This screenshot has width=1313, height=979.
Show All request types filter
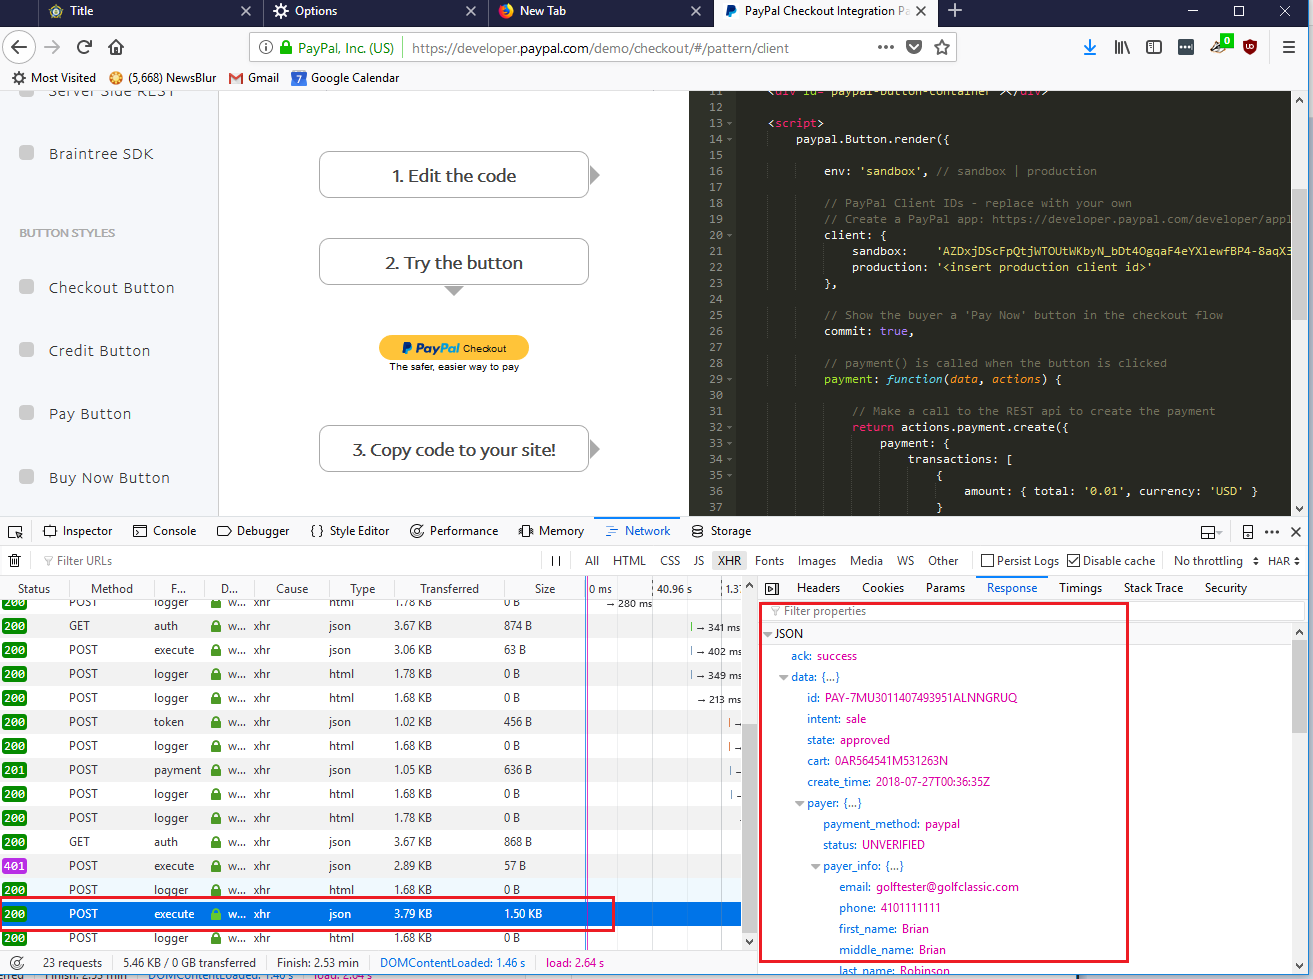pyautogui.click(x=592, y=561)
